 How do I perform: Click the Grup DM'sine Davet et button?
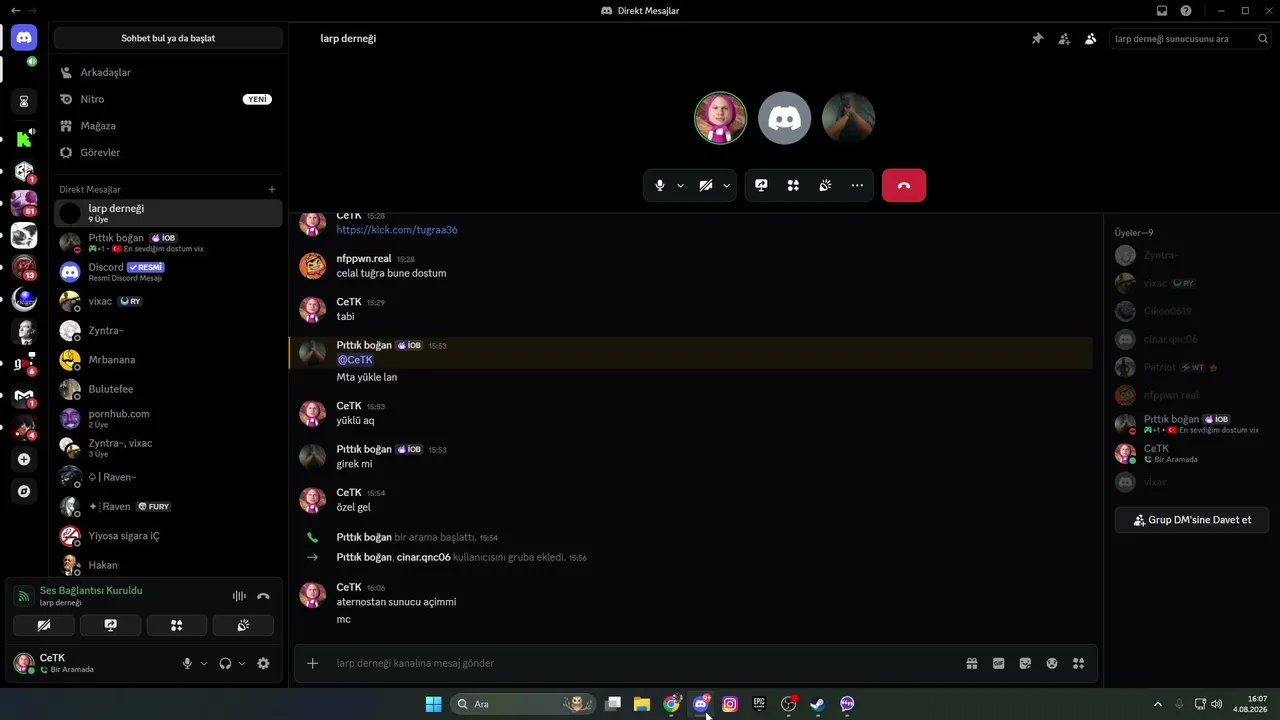click(1191, 520)
